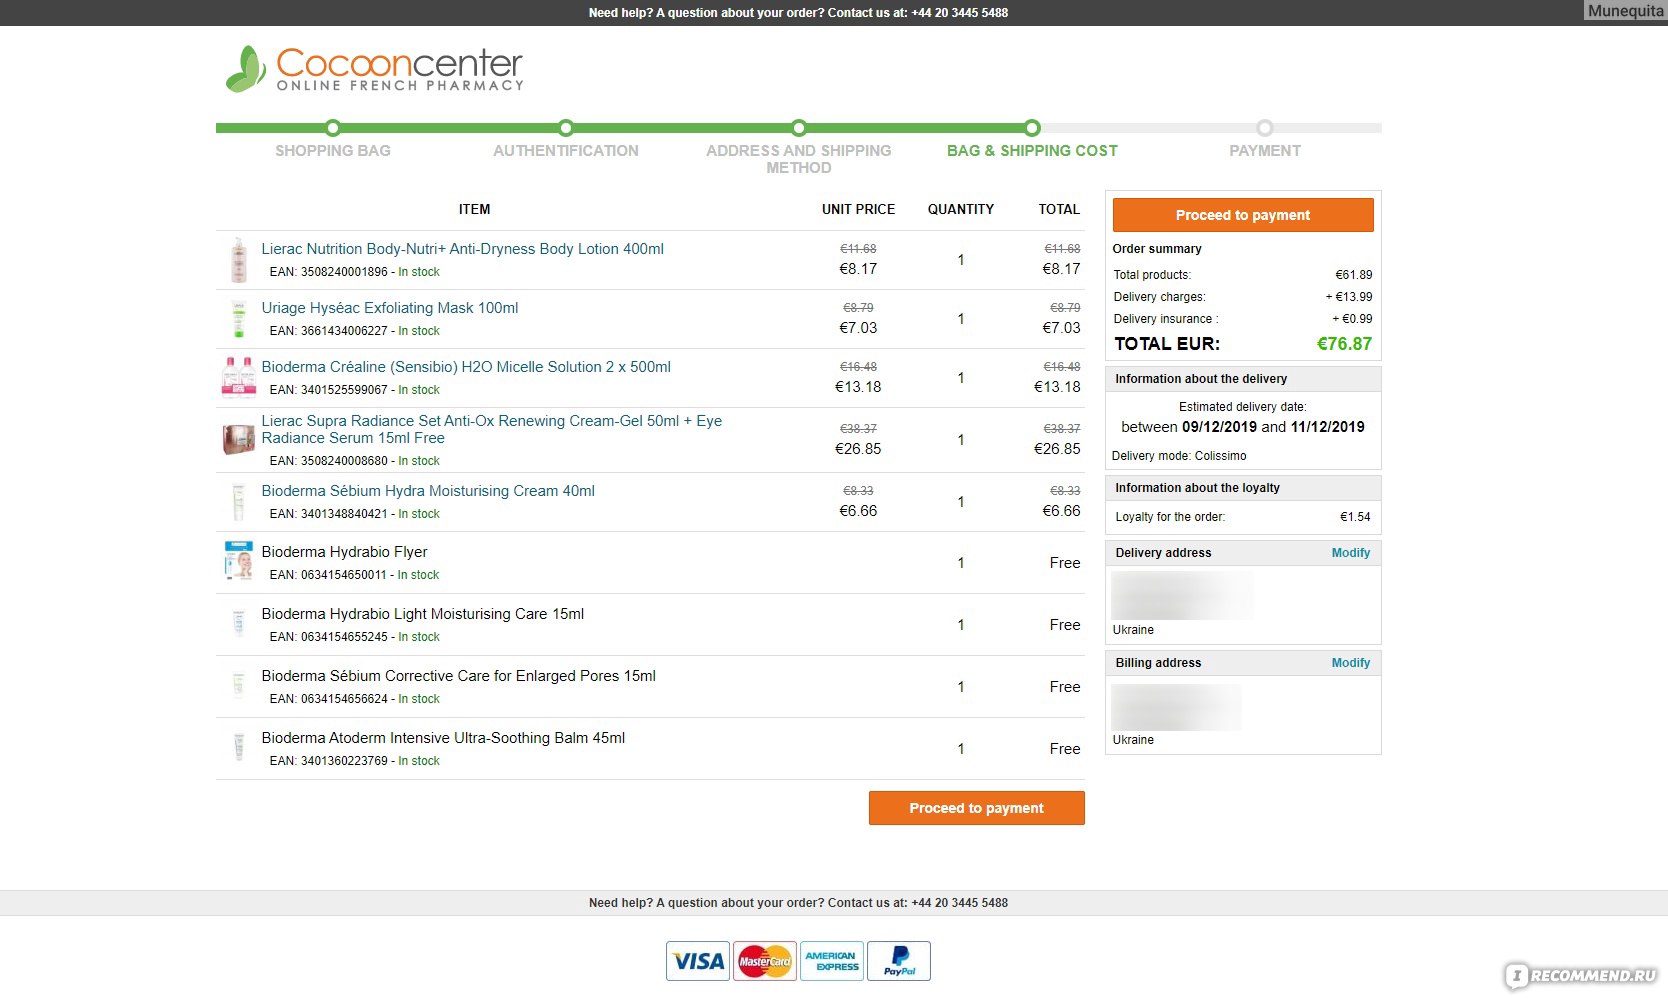Click the ITEM column header
This screenshot has width=1668, height=999.
[474, 210]
